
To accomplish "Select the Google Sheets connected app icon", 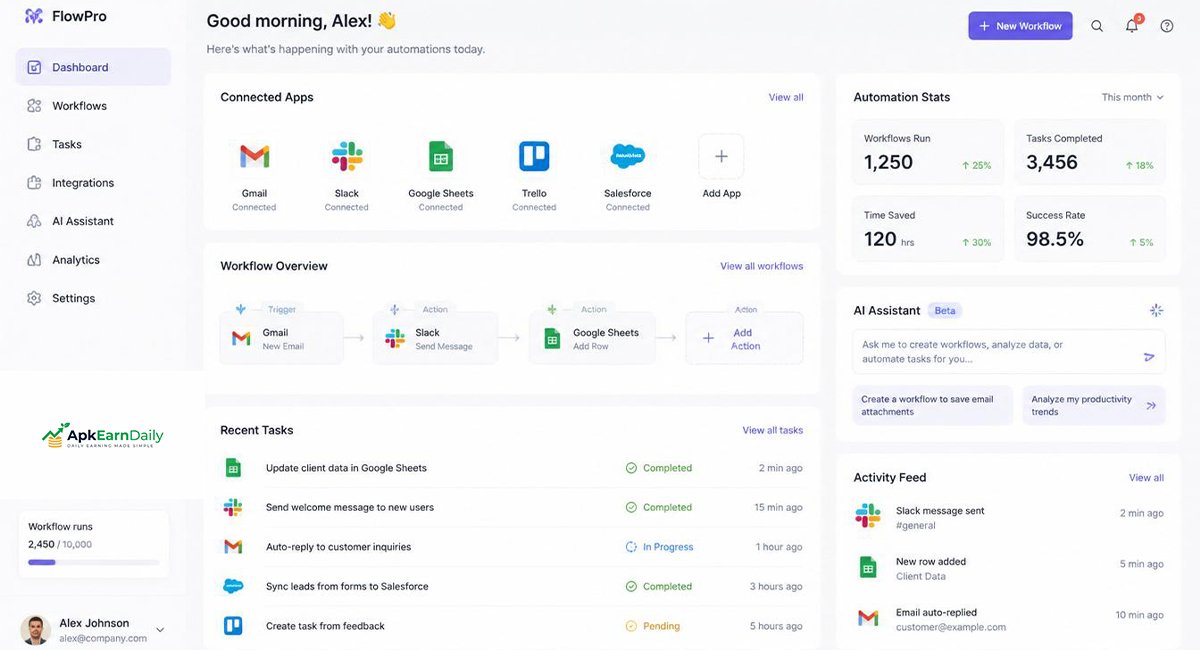I will [x=441, y=156].
